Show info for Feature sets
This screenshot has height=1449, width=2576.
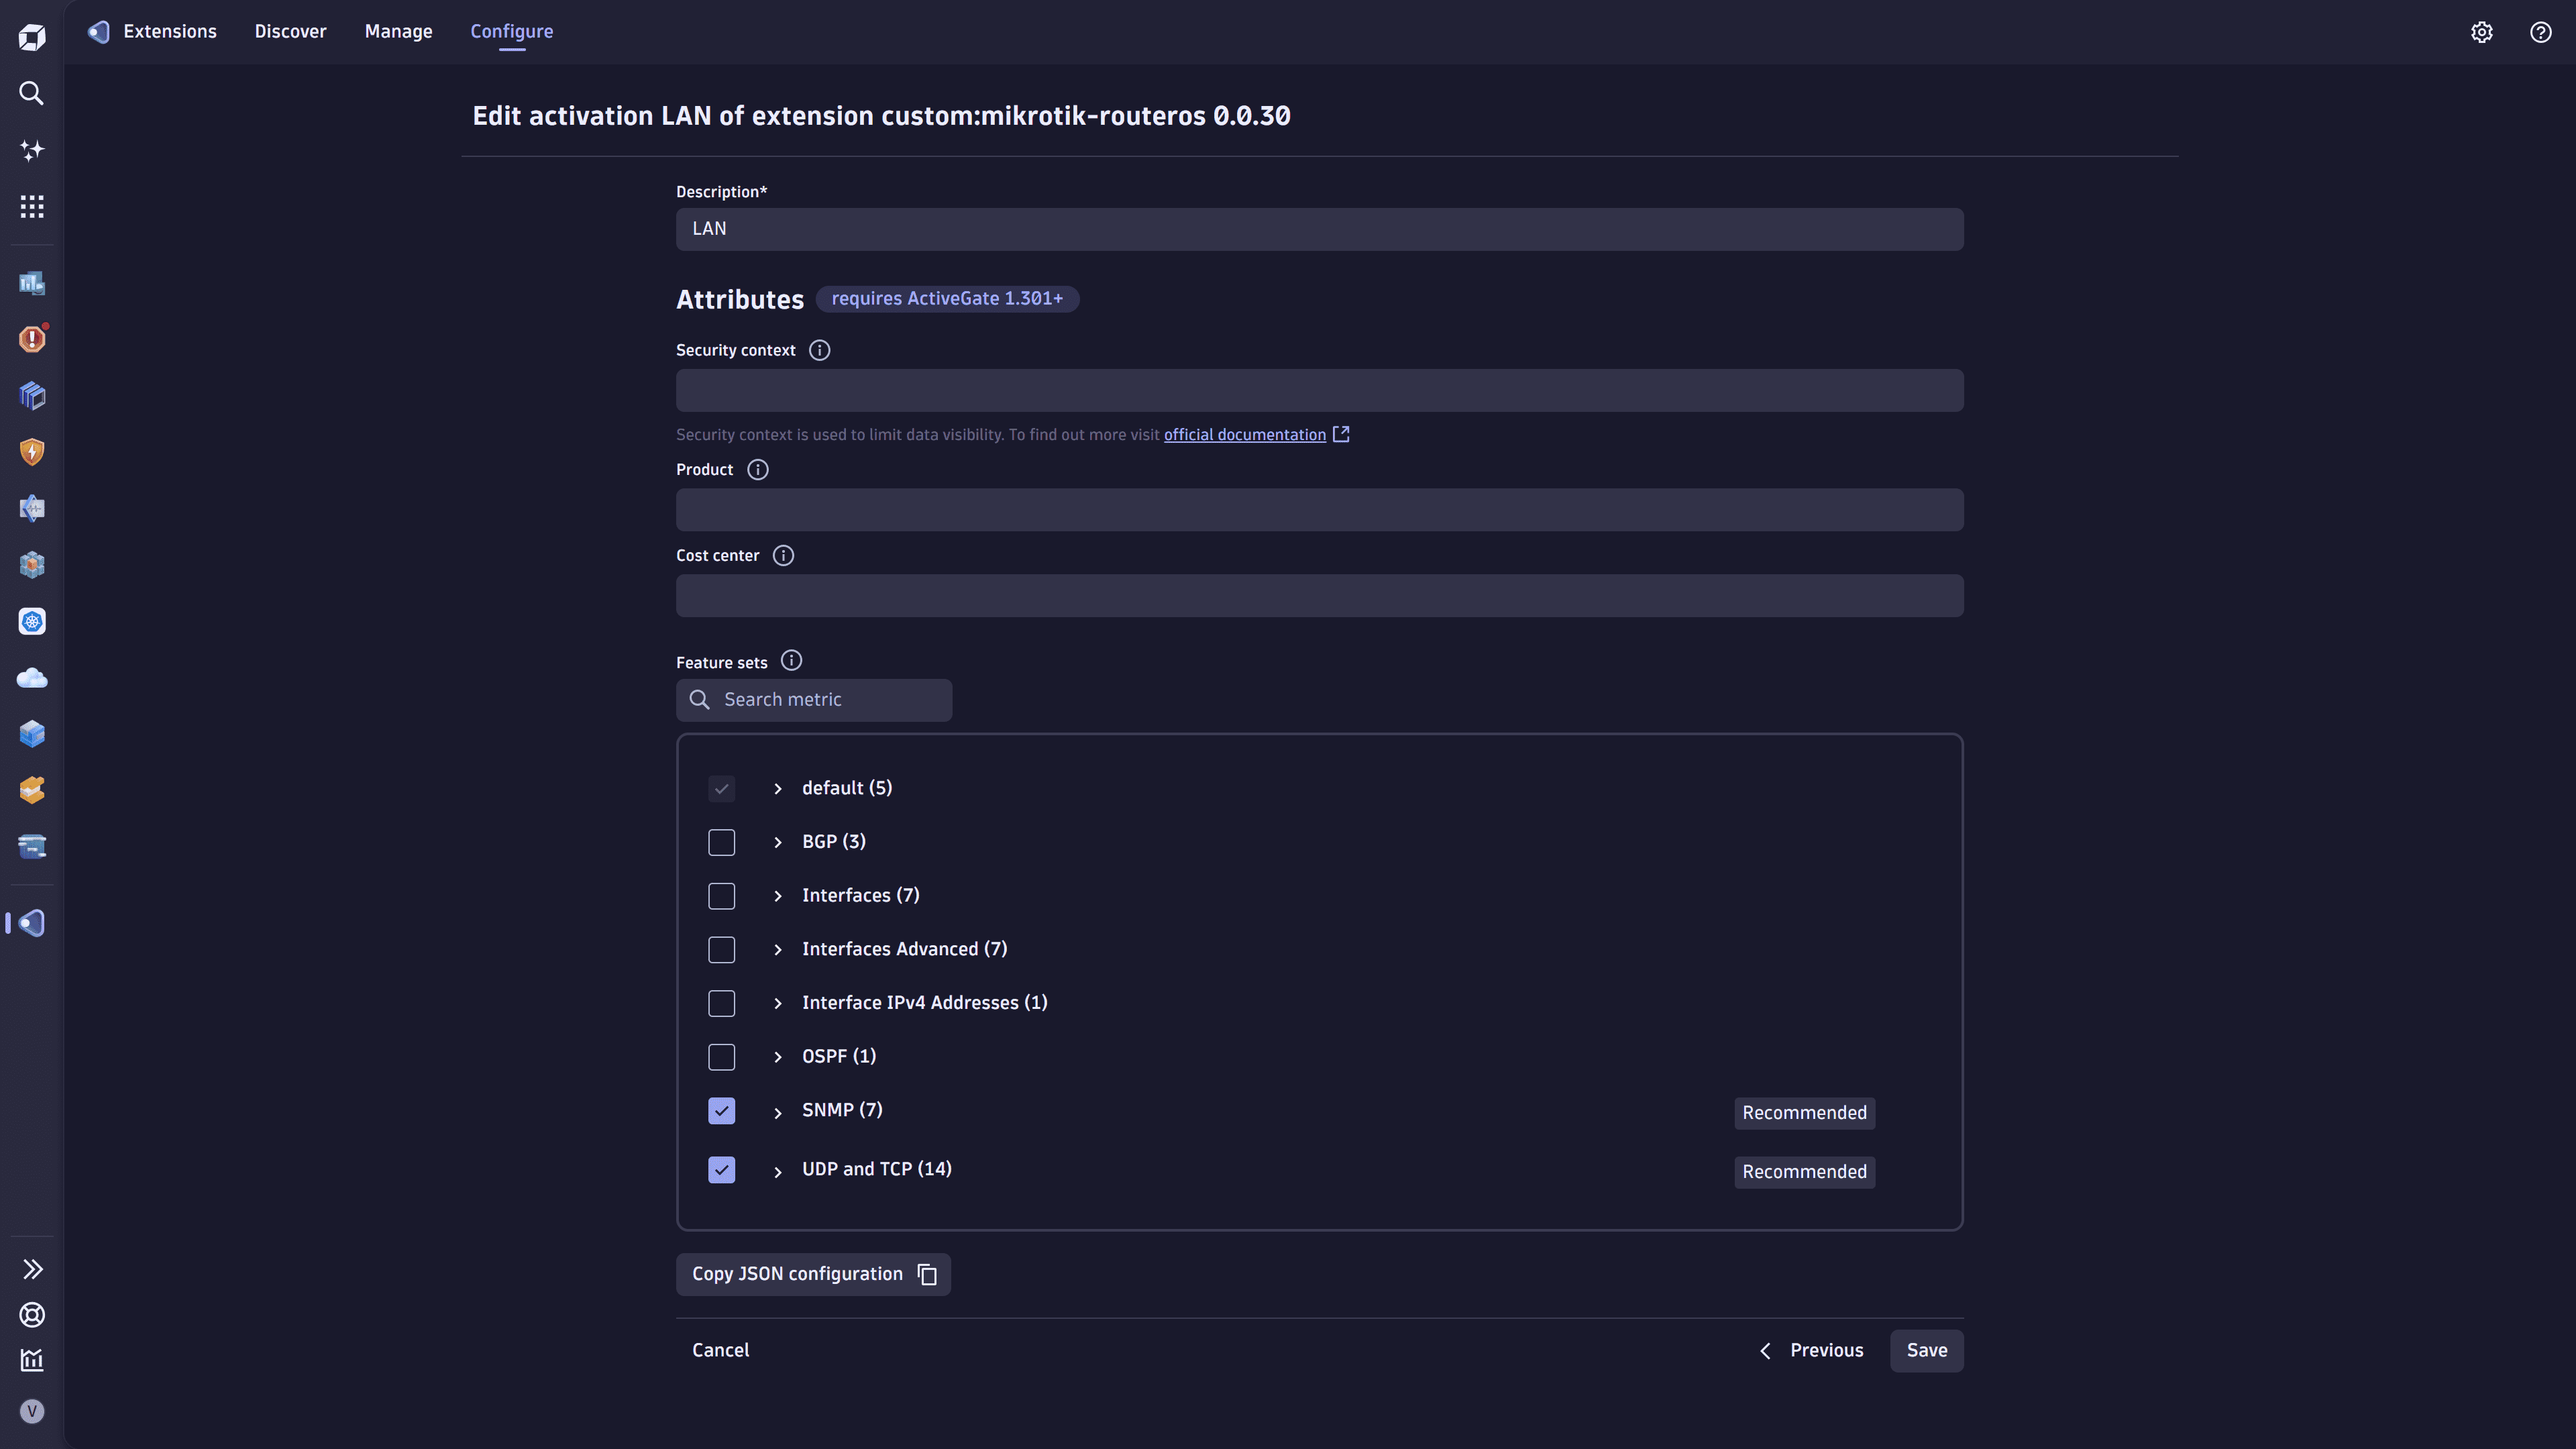pyautogui.click(x=791, y=660)
